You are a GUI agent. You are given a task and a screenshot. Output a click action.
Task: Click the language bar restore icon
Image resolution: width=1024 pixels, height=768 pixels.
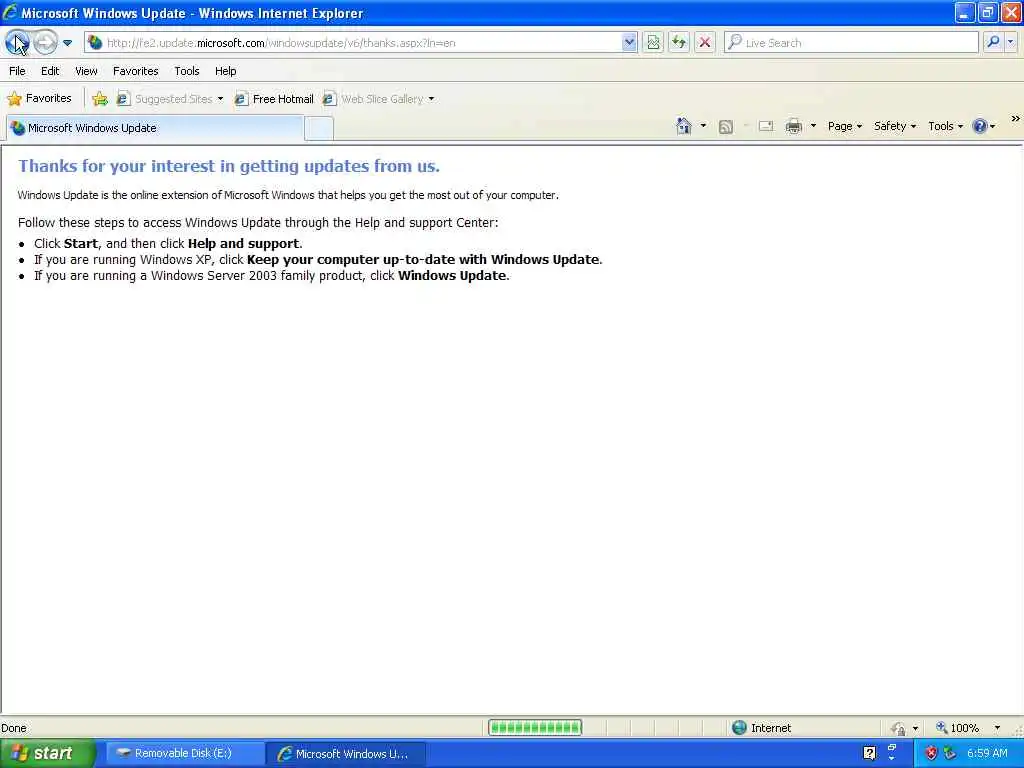[892, 747]
